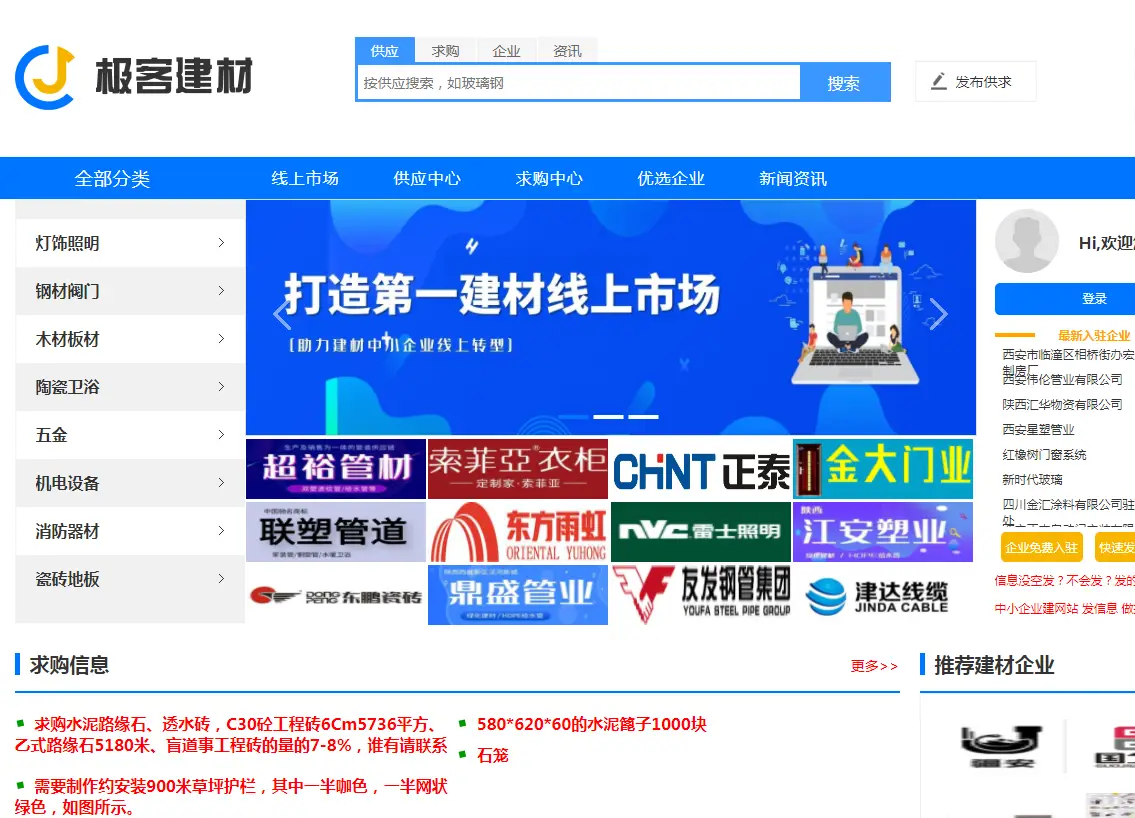Open 索菲亚衣柜 brand banner

tap(518, 469)
